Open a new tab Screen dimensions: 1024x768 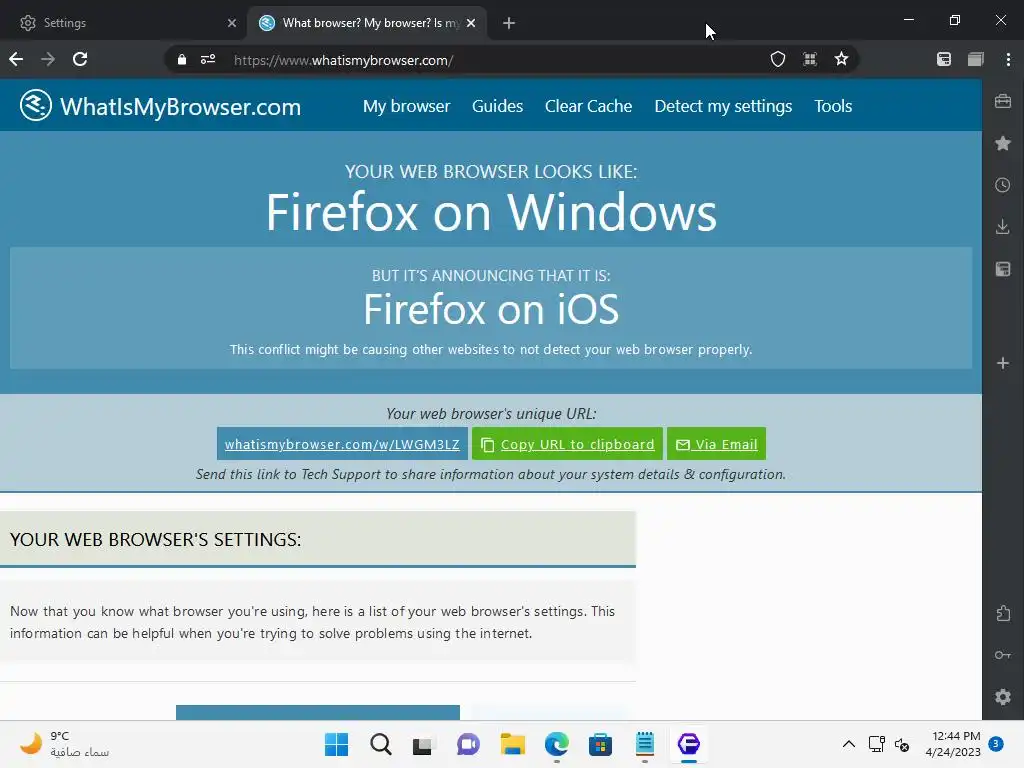pos(509,23)
